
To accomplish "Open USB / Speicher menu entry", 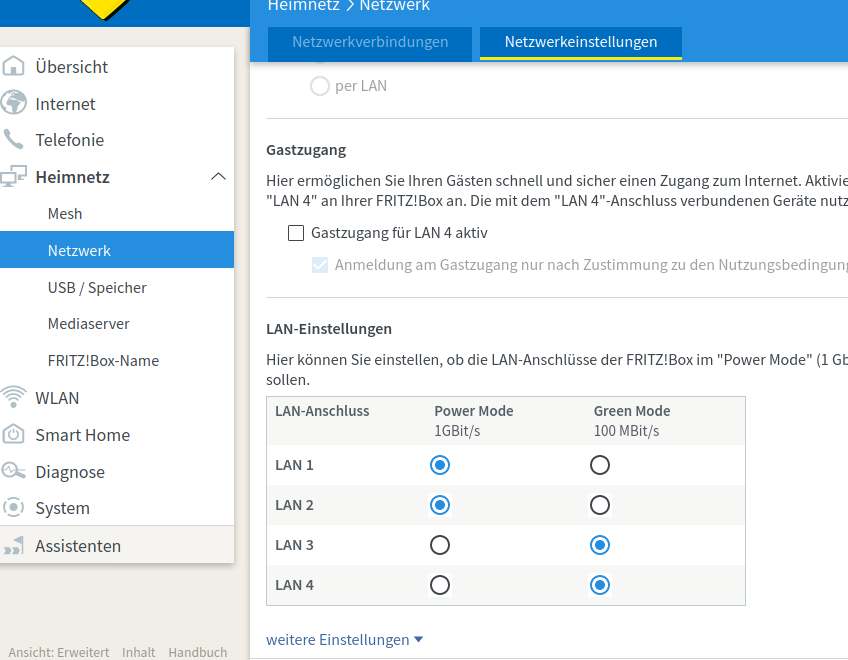I will click(x=97, y=288).
